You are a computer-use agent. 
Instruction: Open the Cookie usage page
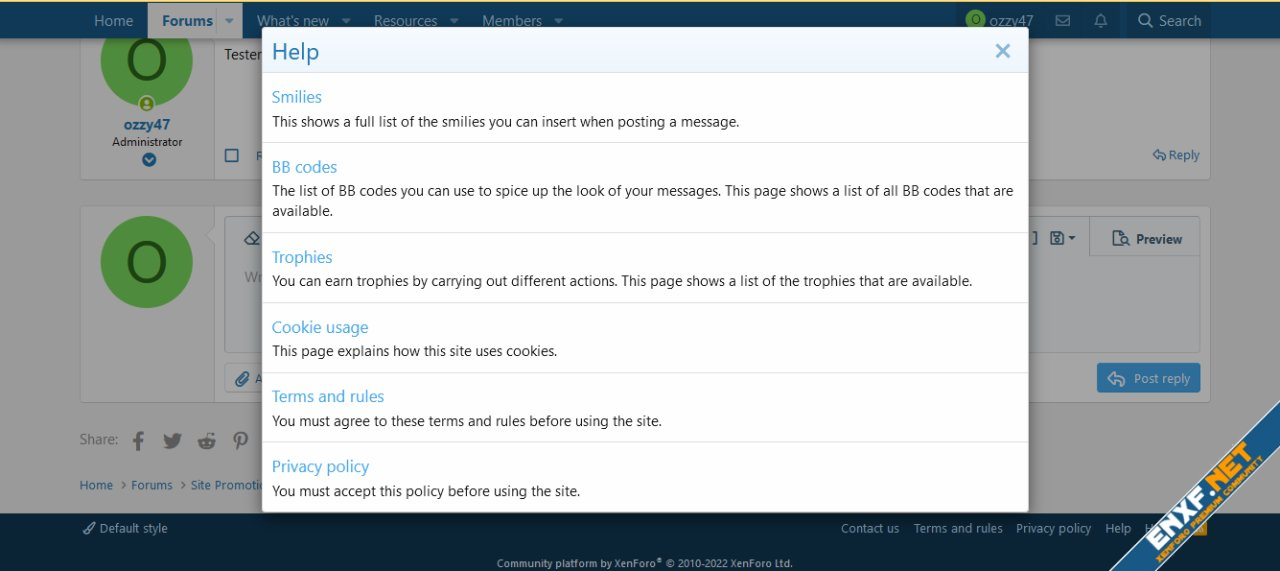[320, 327]
